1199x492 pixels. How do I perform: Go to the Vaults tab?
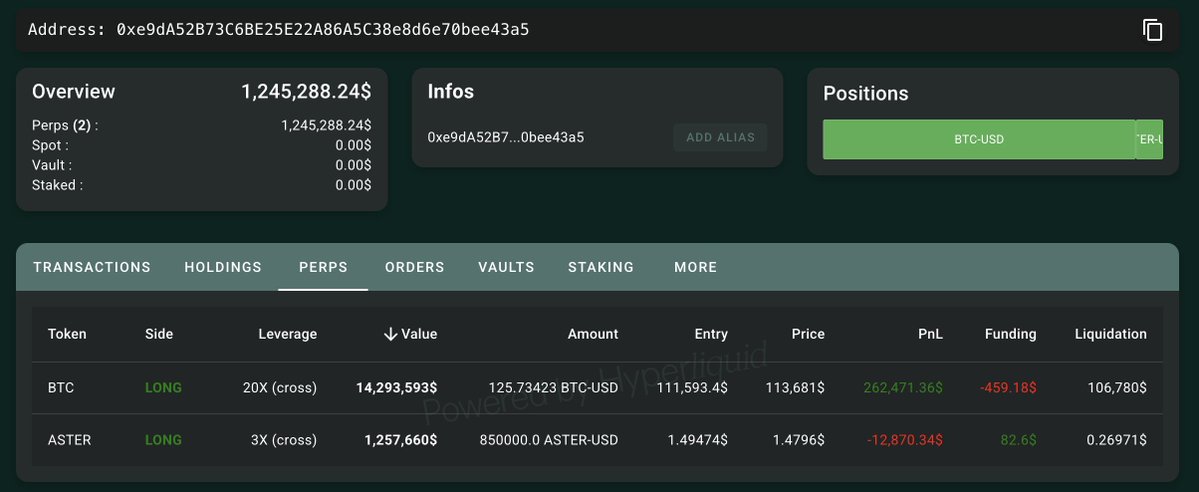tap(506, 267)
